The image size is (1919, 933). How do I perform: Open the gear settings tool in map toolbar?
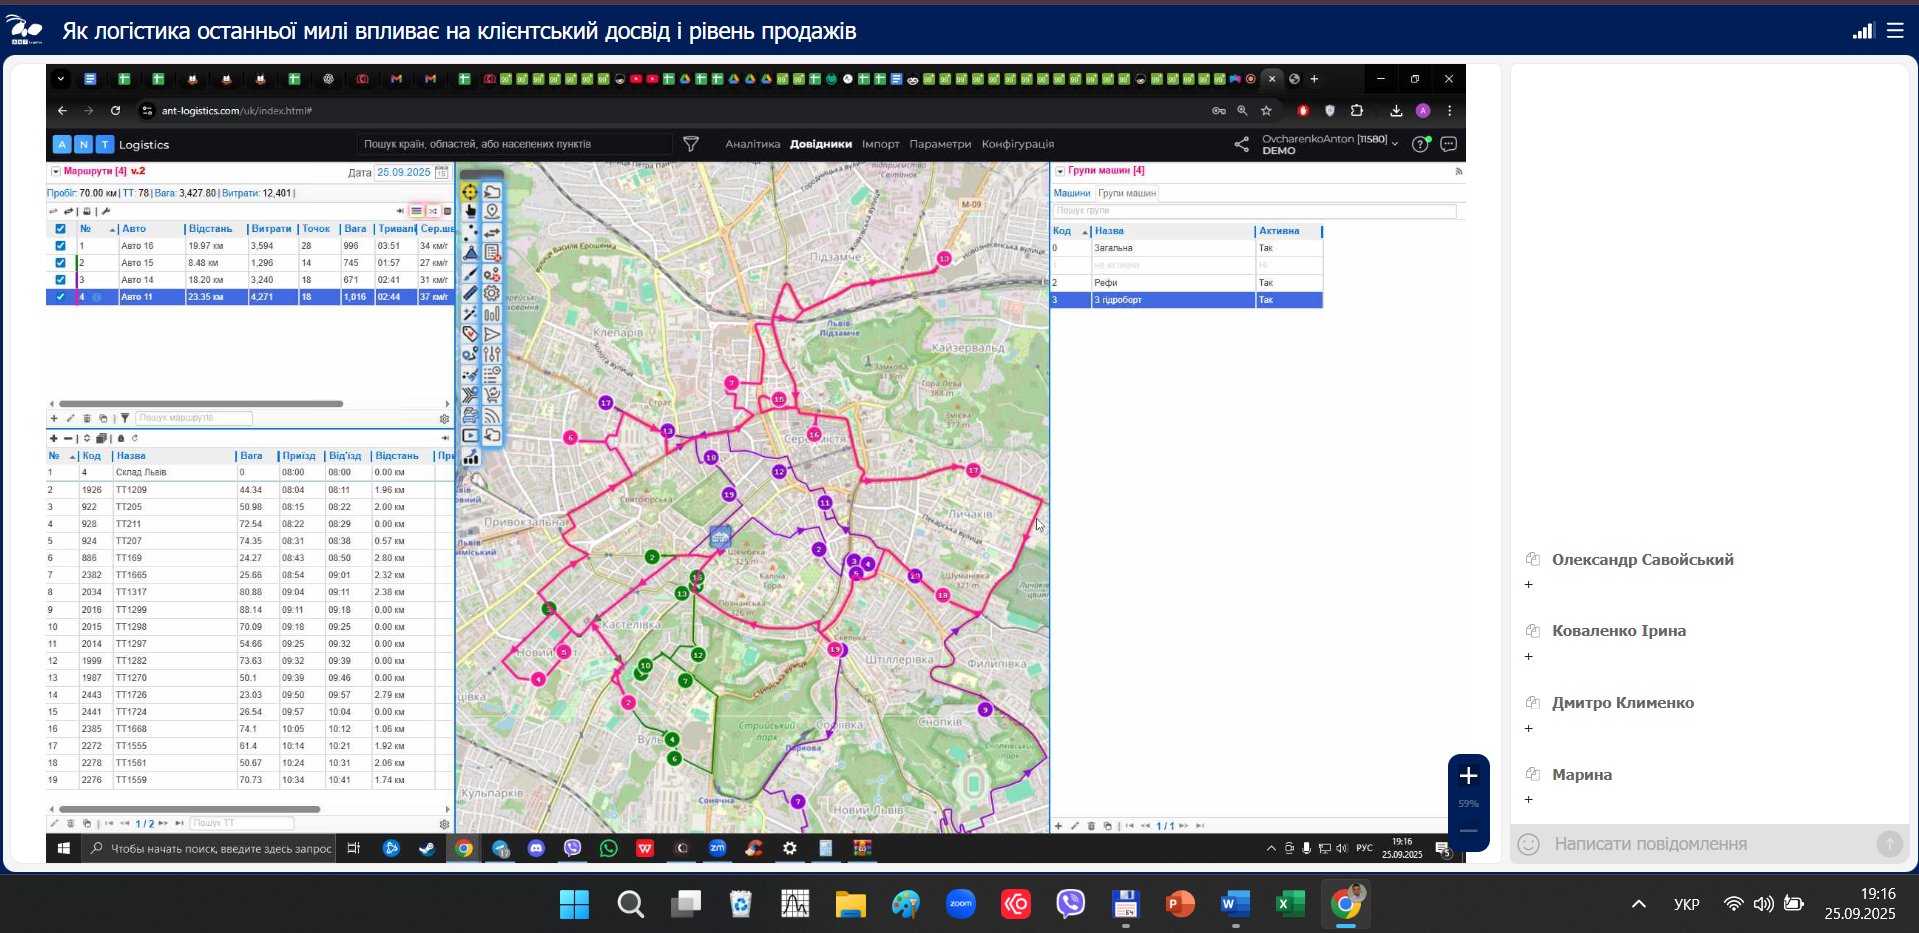492,293
